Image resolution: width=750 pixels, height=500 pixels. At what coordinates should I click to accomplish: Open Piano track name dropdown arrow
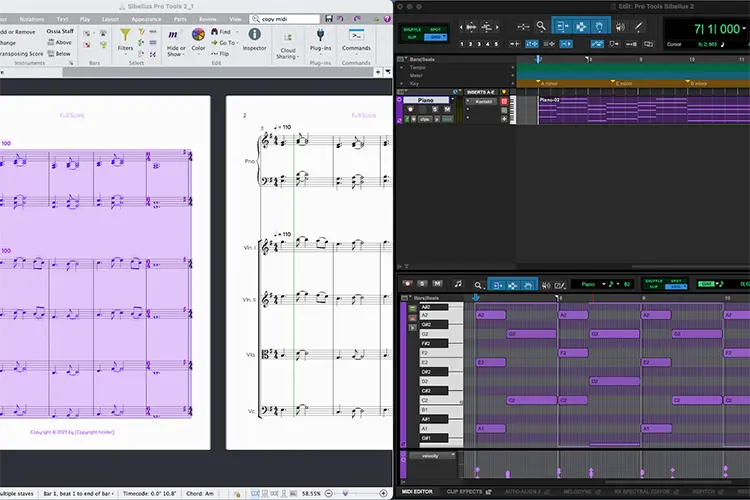tap(452, 100)
